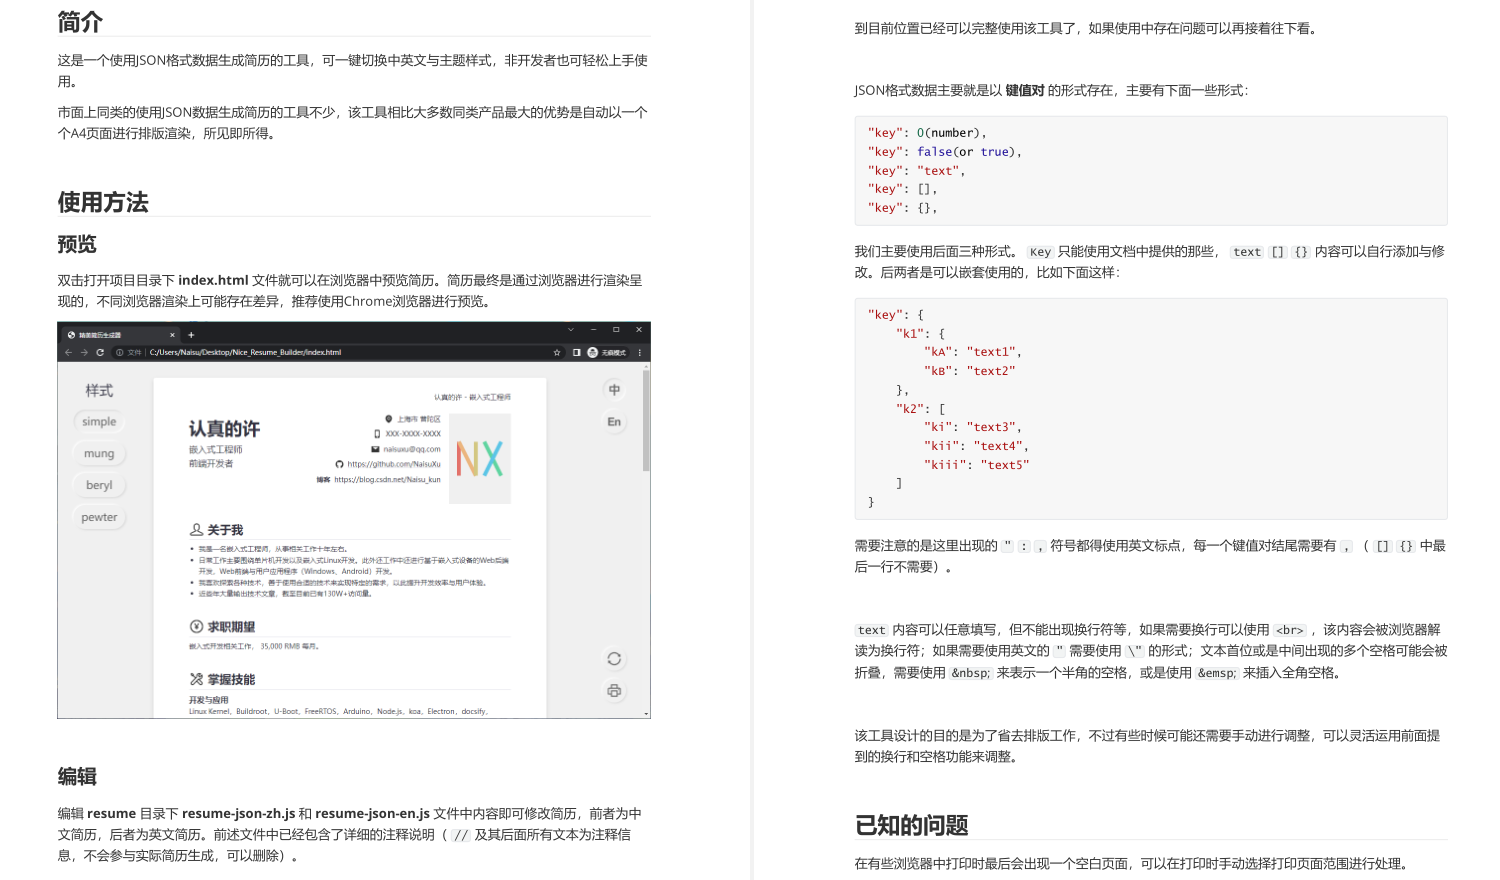Click the inline code &nbsp; tag
Viewport: 1500px width, 880px height.
(970, 673)
